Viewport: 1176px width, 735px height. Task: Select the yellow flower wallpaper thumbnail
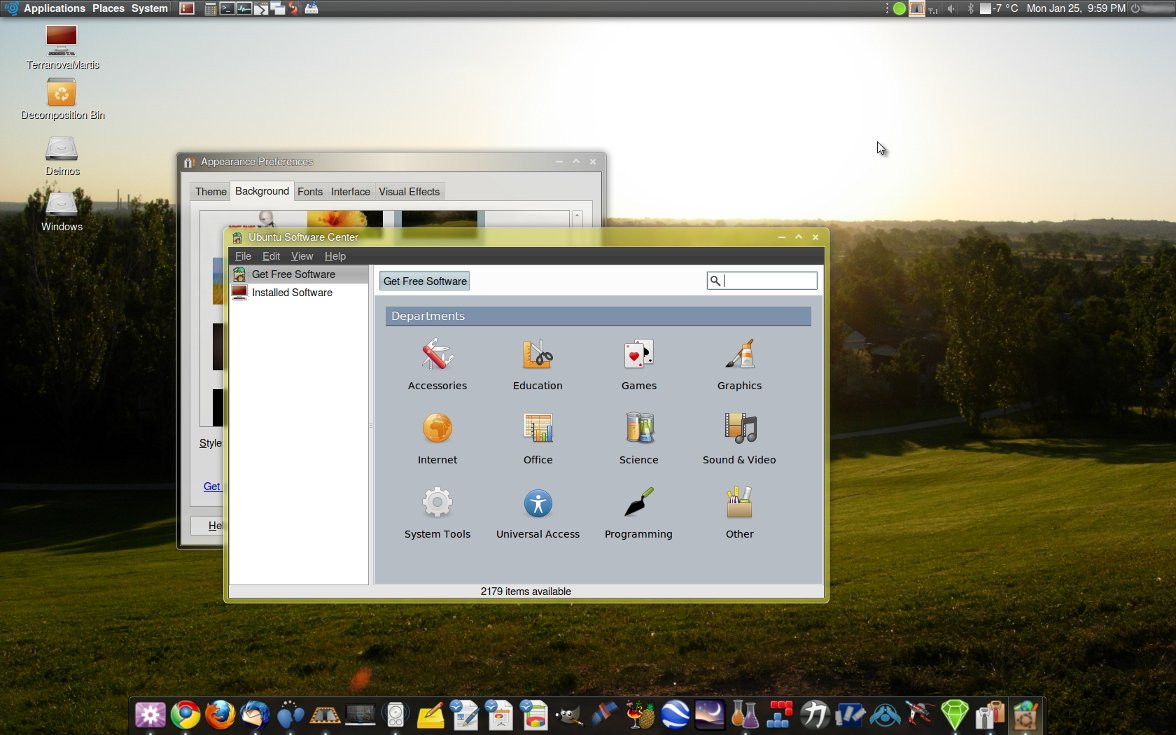(x=345, y=220)
